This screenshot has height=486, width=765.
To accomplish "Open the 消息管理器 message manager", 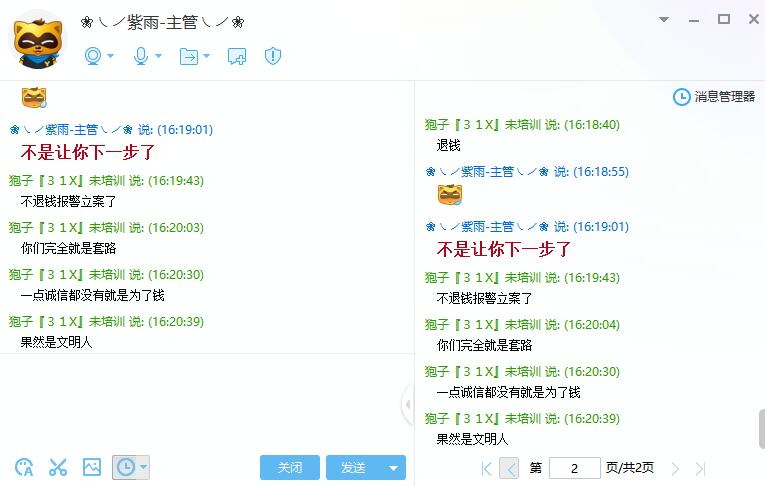I will (x=714, y=97).
